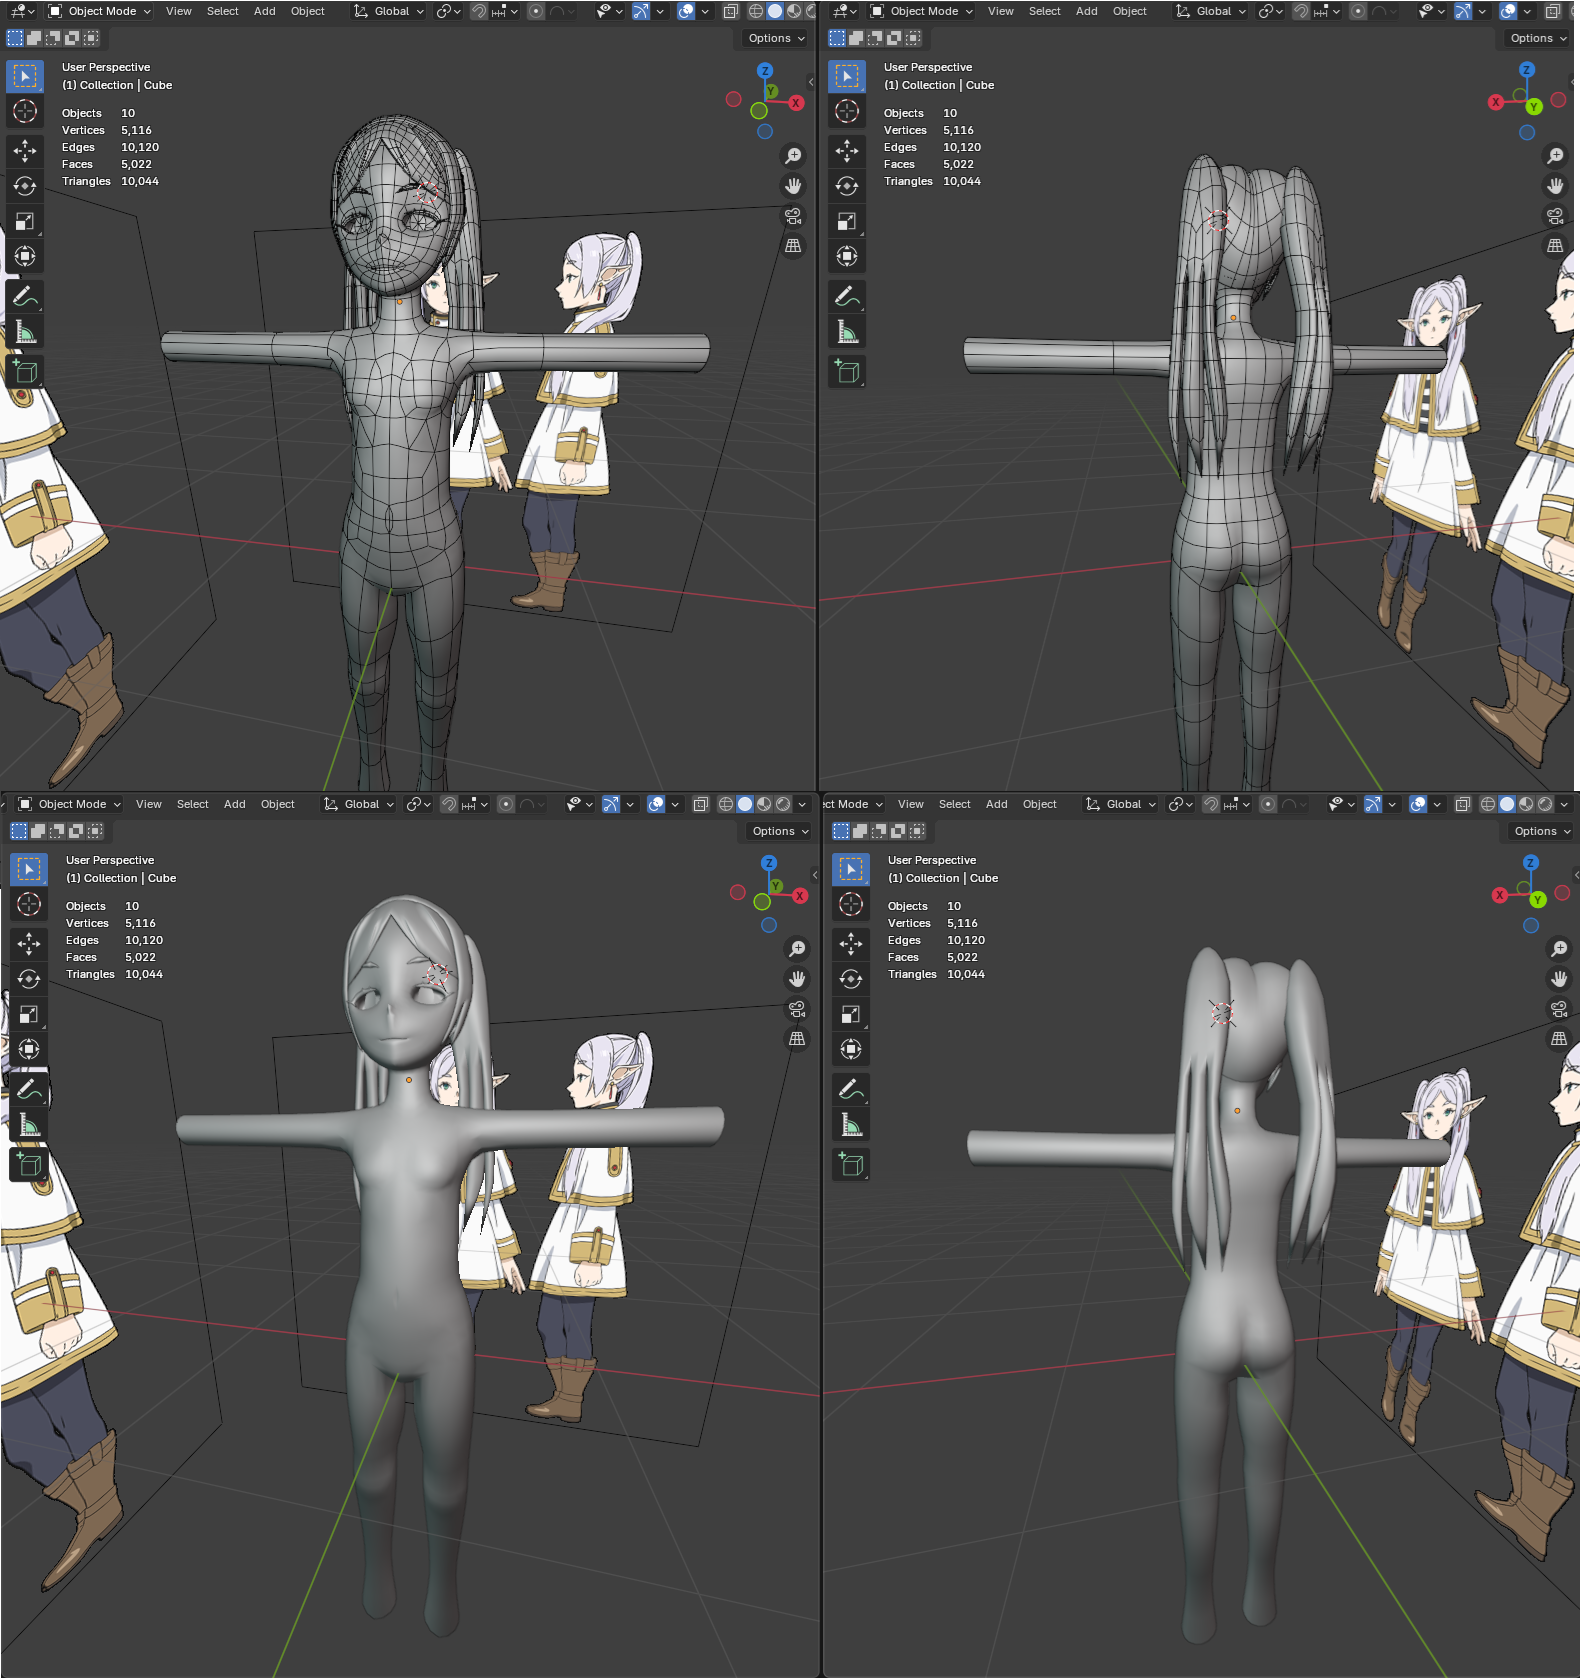The height and width of the screenshot is (1678, 1580).
Task: Toggle X-ray in bottom-right viewport header
Action: (1463, 804)
